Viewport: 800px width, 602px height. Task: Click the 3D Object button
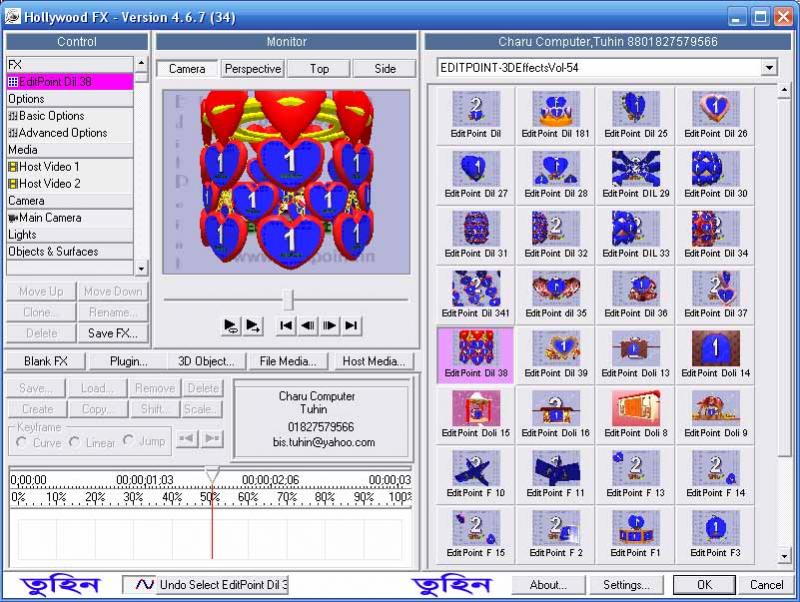(206, 361)
